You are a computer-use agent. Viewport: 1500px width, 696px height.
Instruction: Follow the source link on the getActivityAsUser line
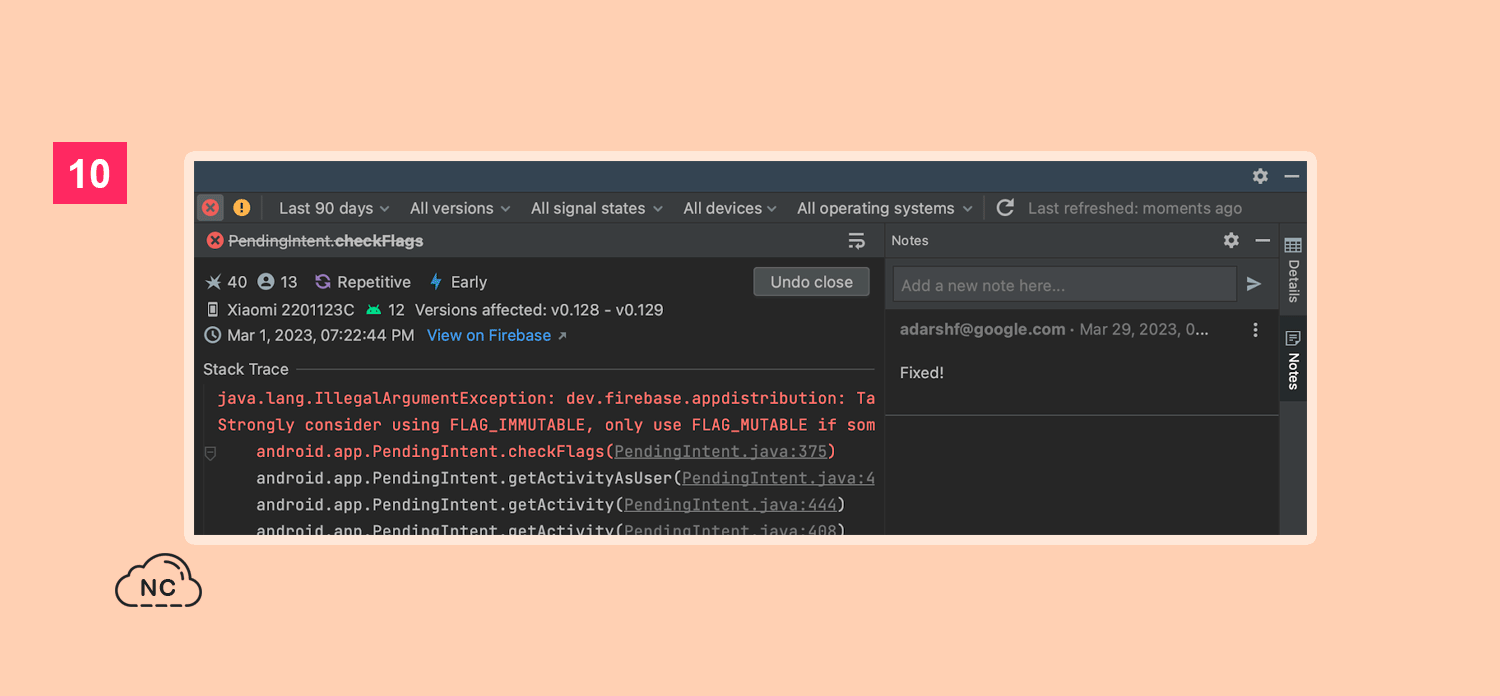[778, 478]
